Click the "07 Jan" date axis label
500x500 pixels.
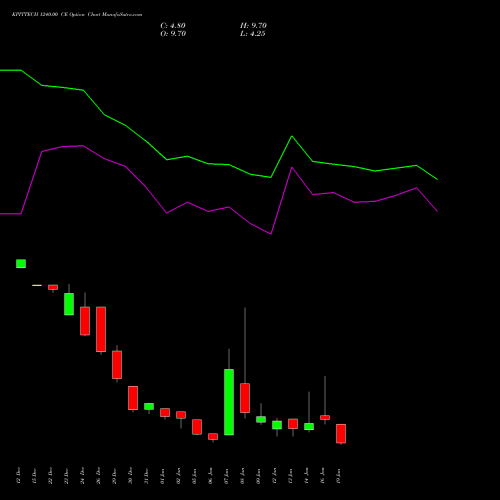coord(227,476)
